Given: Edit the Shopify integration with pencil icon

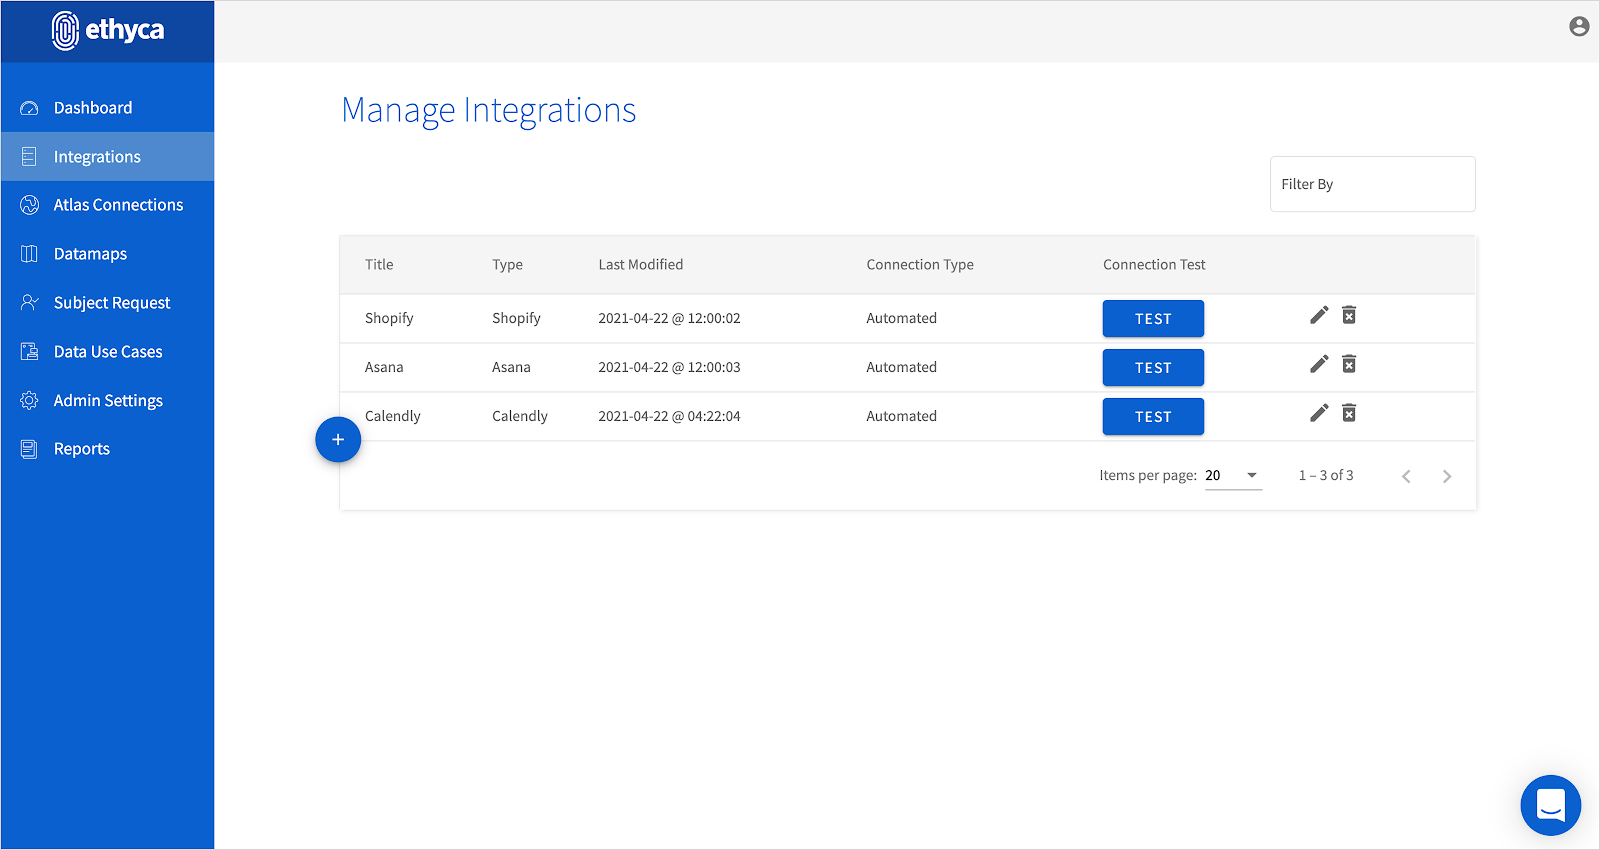Looking at the screenshot, I should point(1319,315).
